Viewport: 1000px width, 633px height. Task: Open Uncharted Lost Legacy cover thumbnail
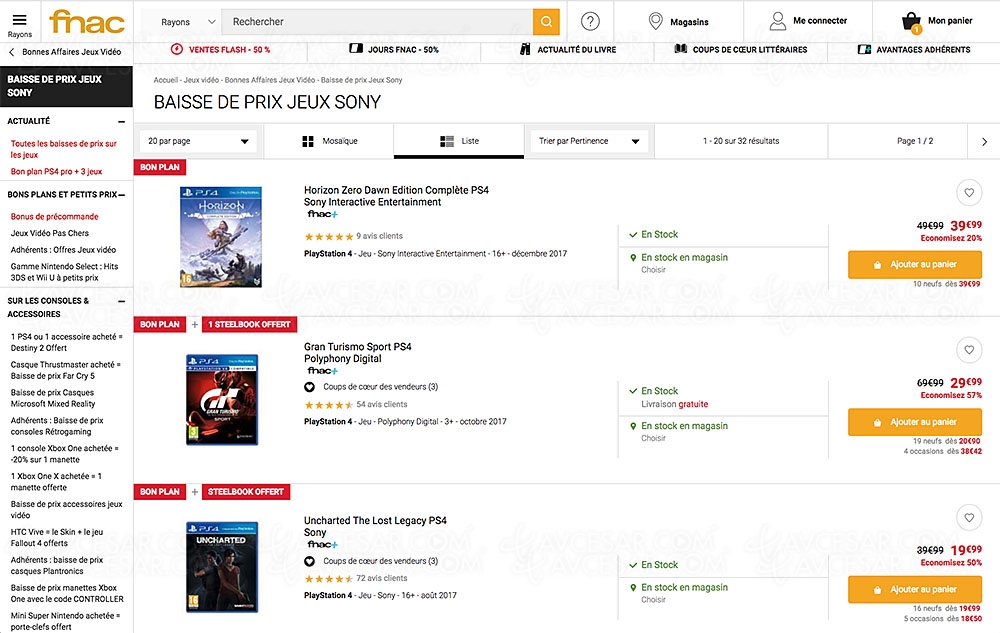221,567
